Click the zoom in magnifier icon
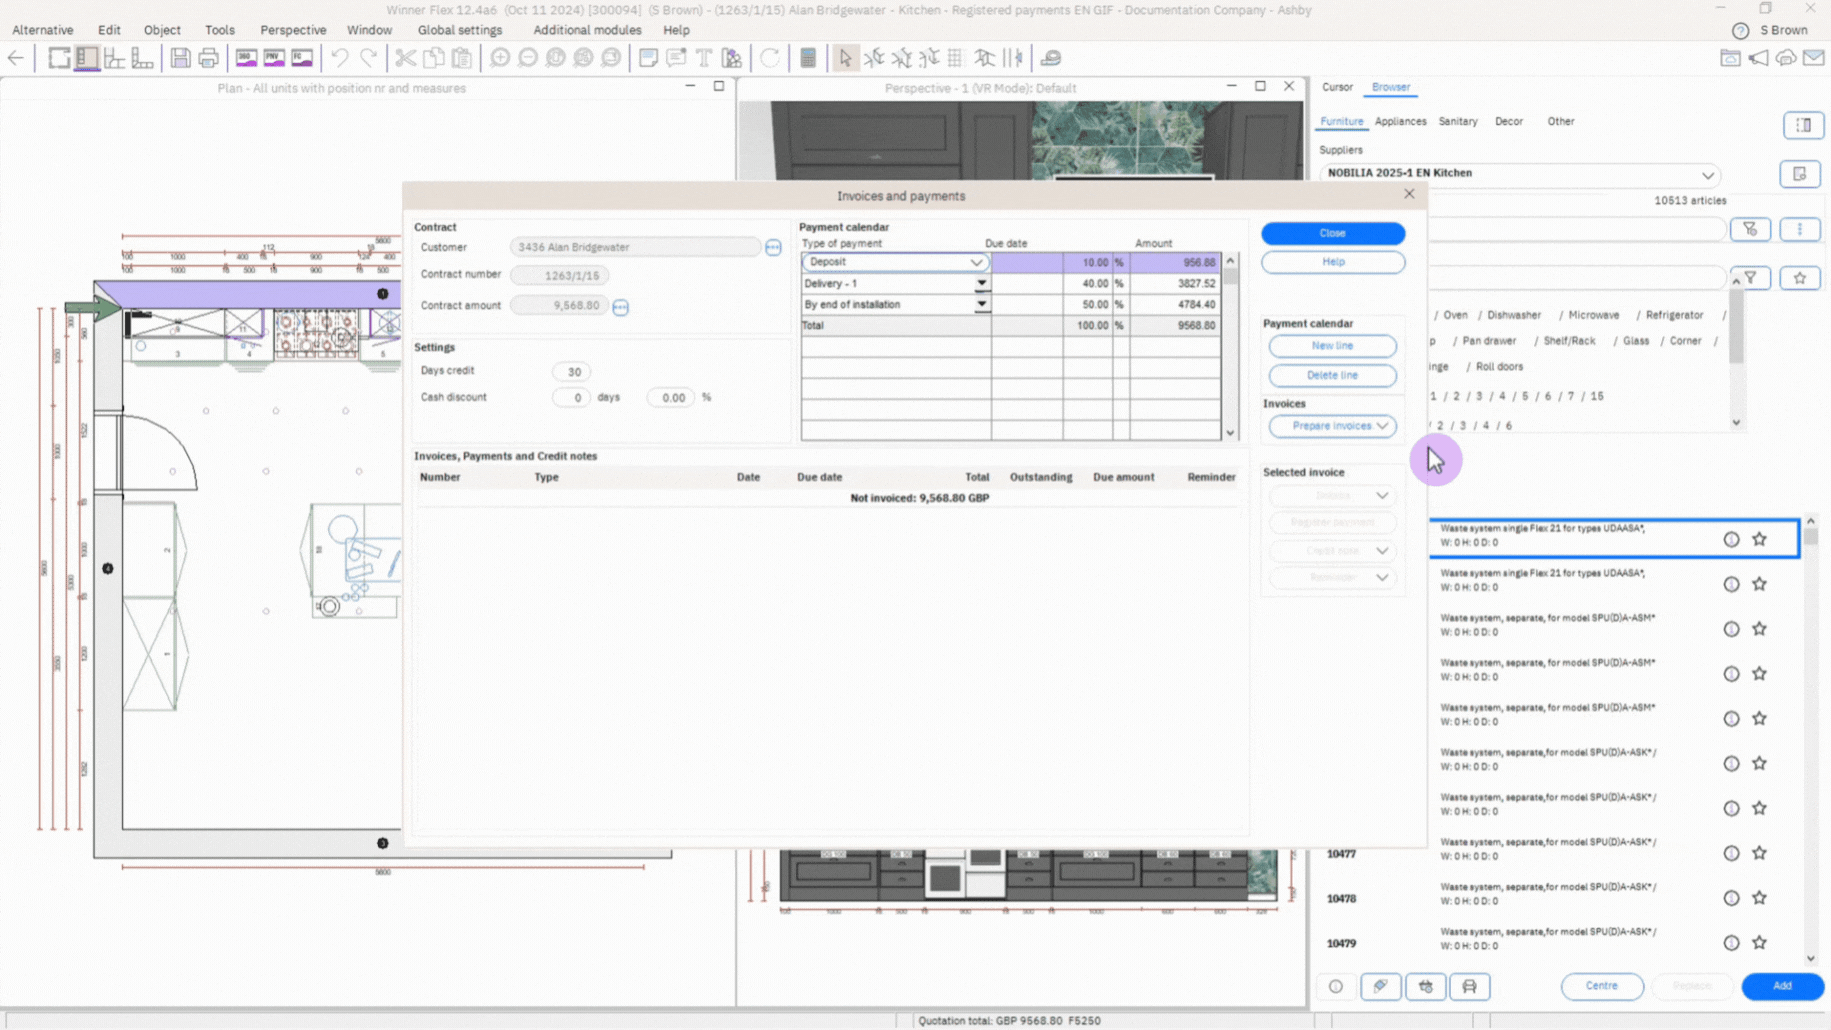 click(x=500, y=58)
